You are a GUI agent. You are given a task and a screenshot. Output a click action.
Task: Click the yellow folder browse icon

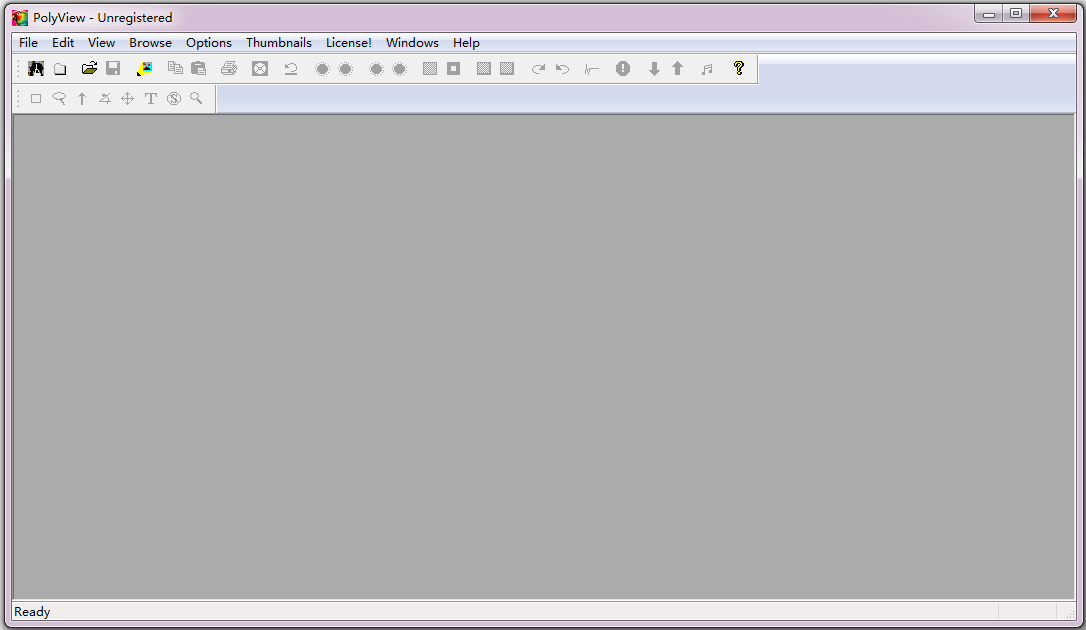point(60,69)
